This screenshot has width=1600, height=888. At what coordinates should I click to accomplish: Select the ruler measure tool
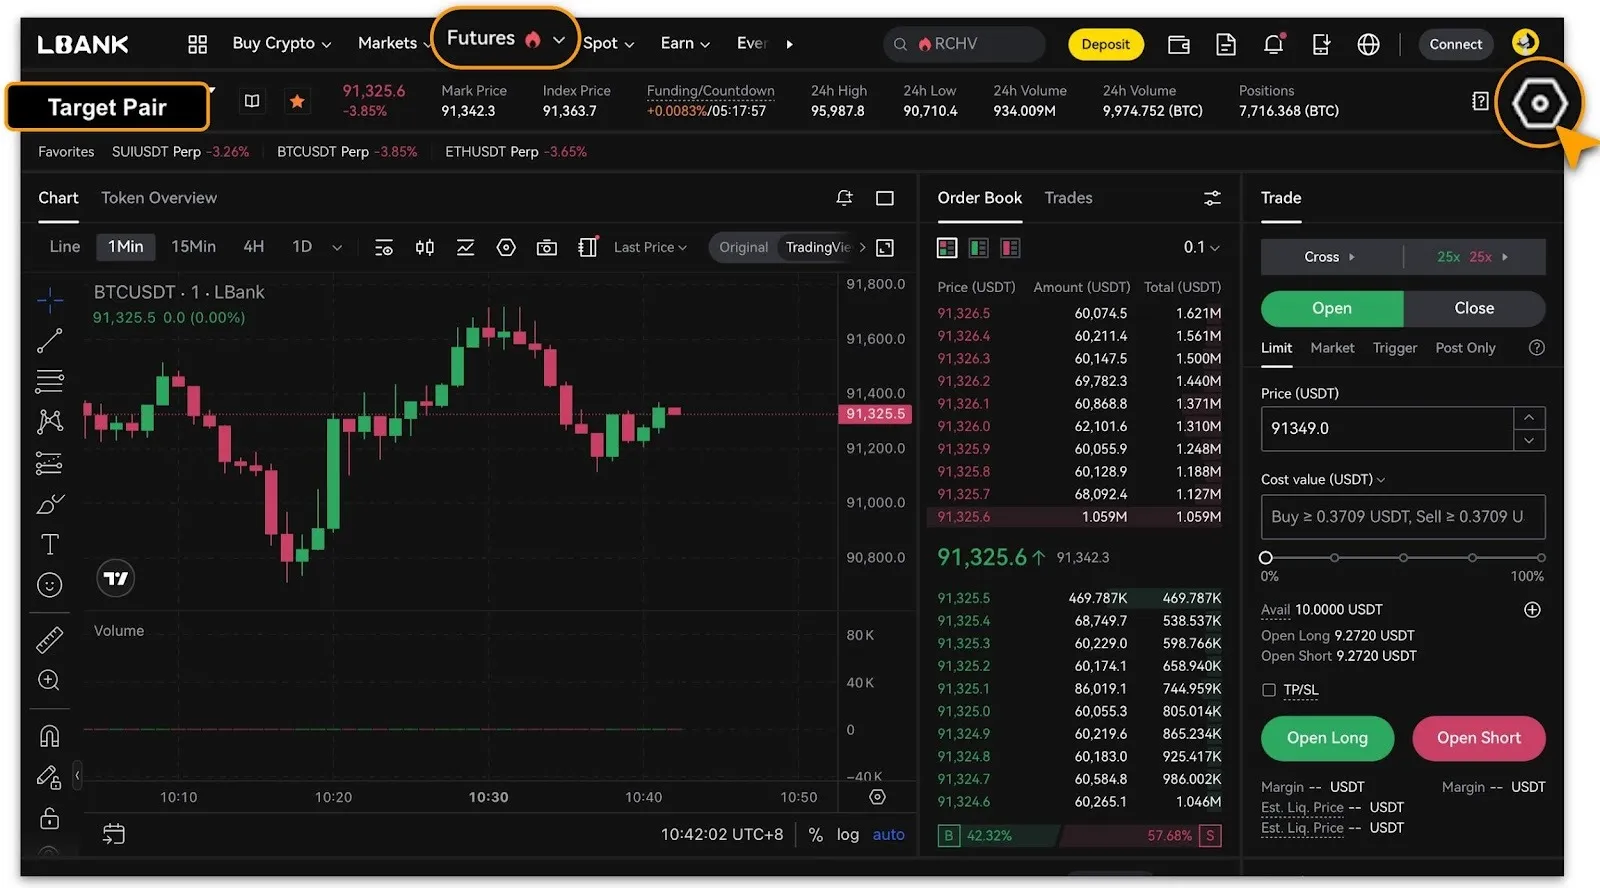tap(49, 639)
